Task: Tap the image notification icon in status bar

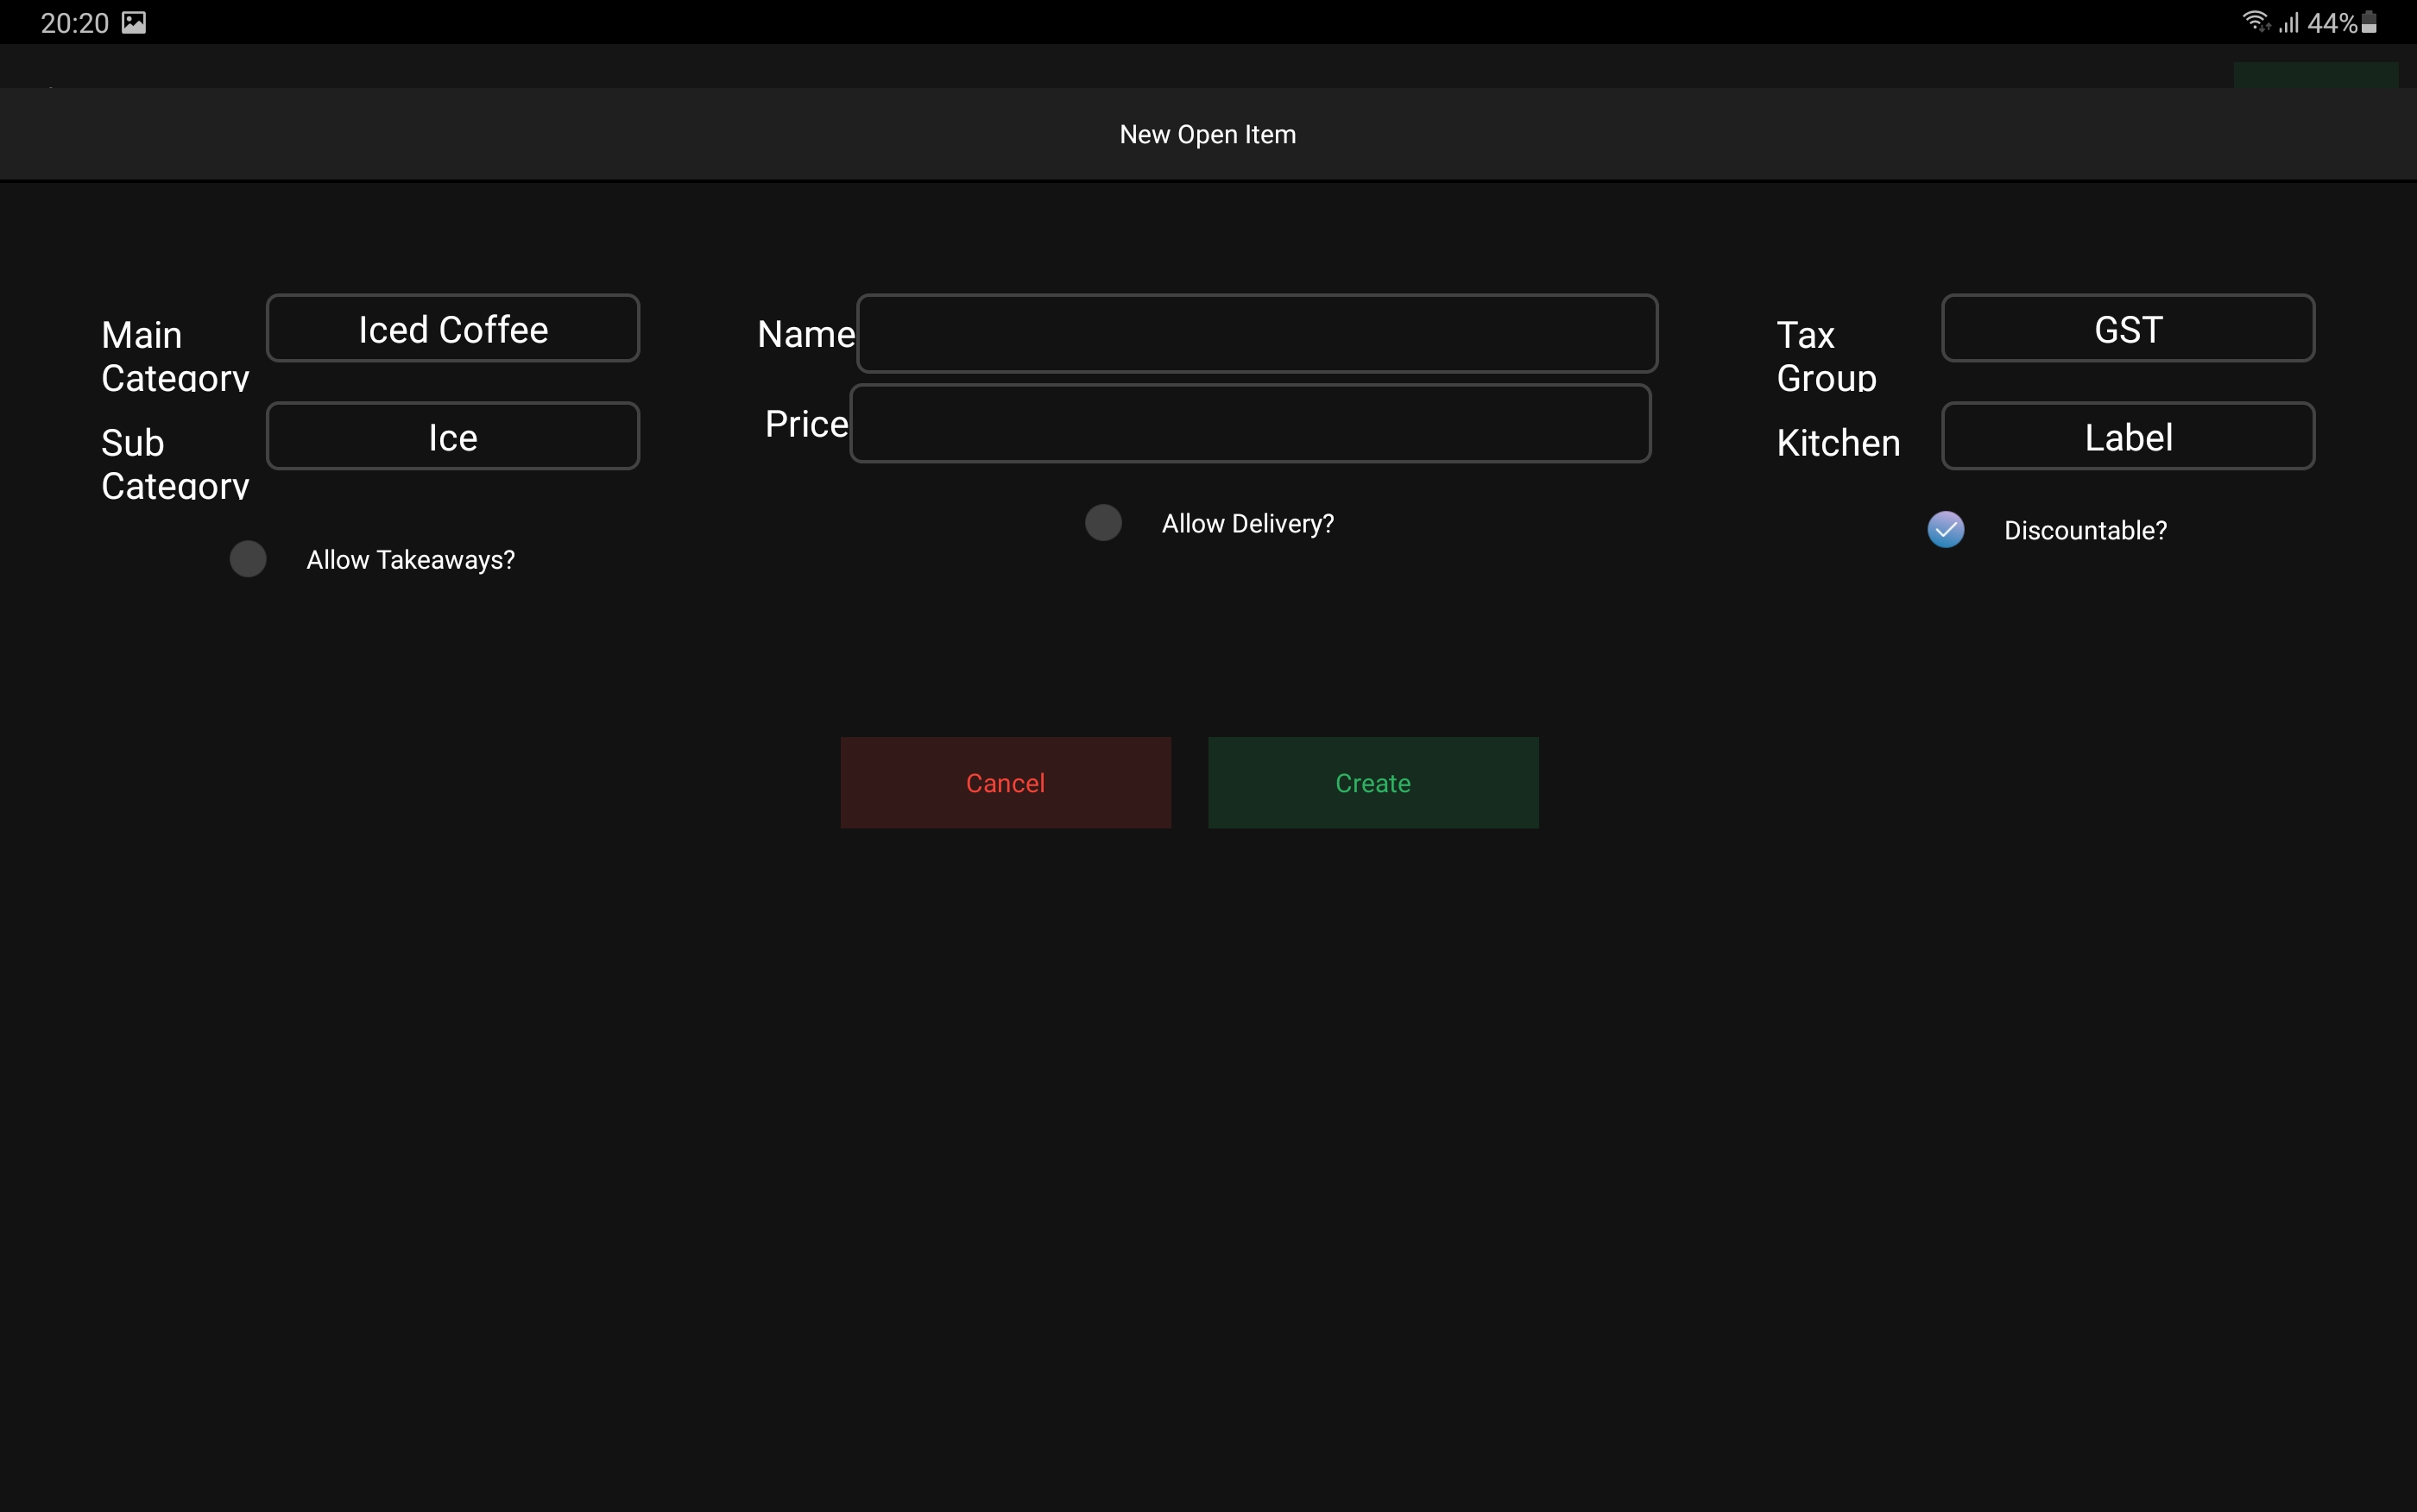Action: pyautogui.click(x=134, y=22)
